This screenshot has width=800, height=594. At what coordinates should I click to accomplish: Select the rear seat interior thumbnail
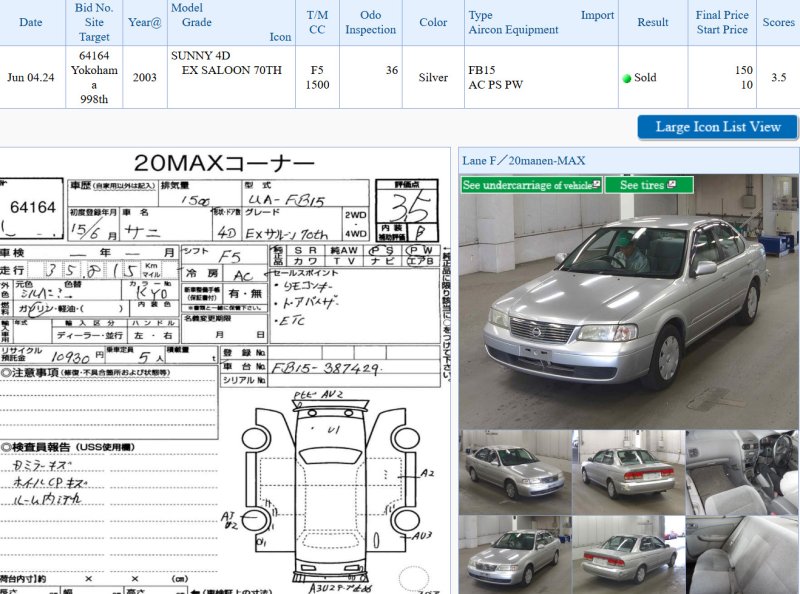click(x=742, y=555)
